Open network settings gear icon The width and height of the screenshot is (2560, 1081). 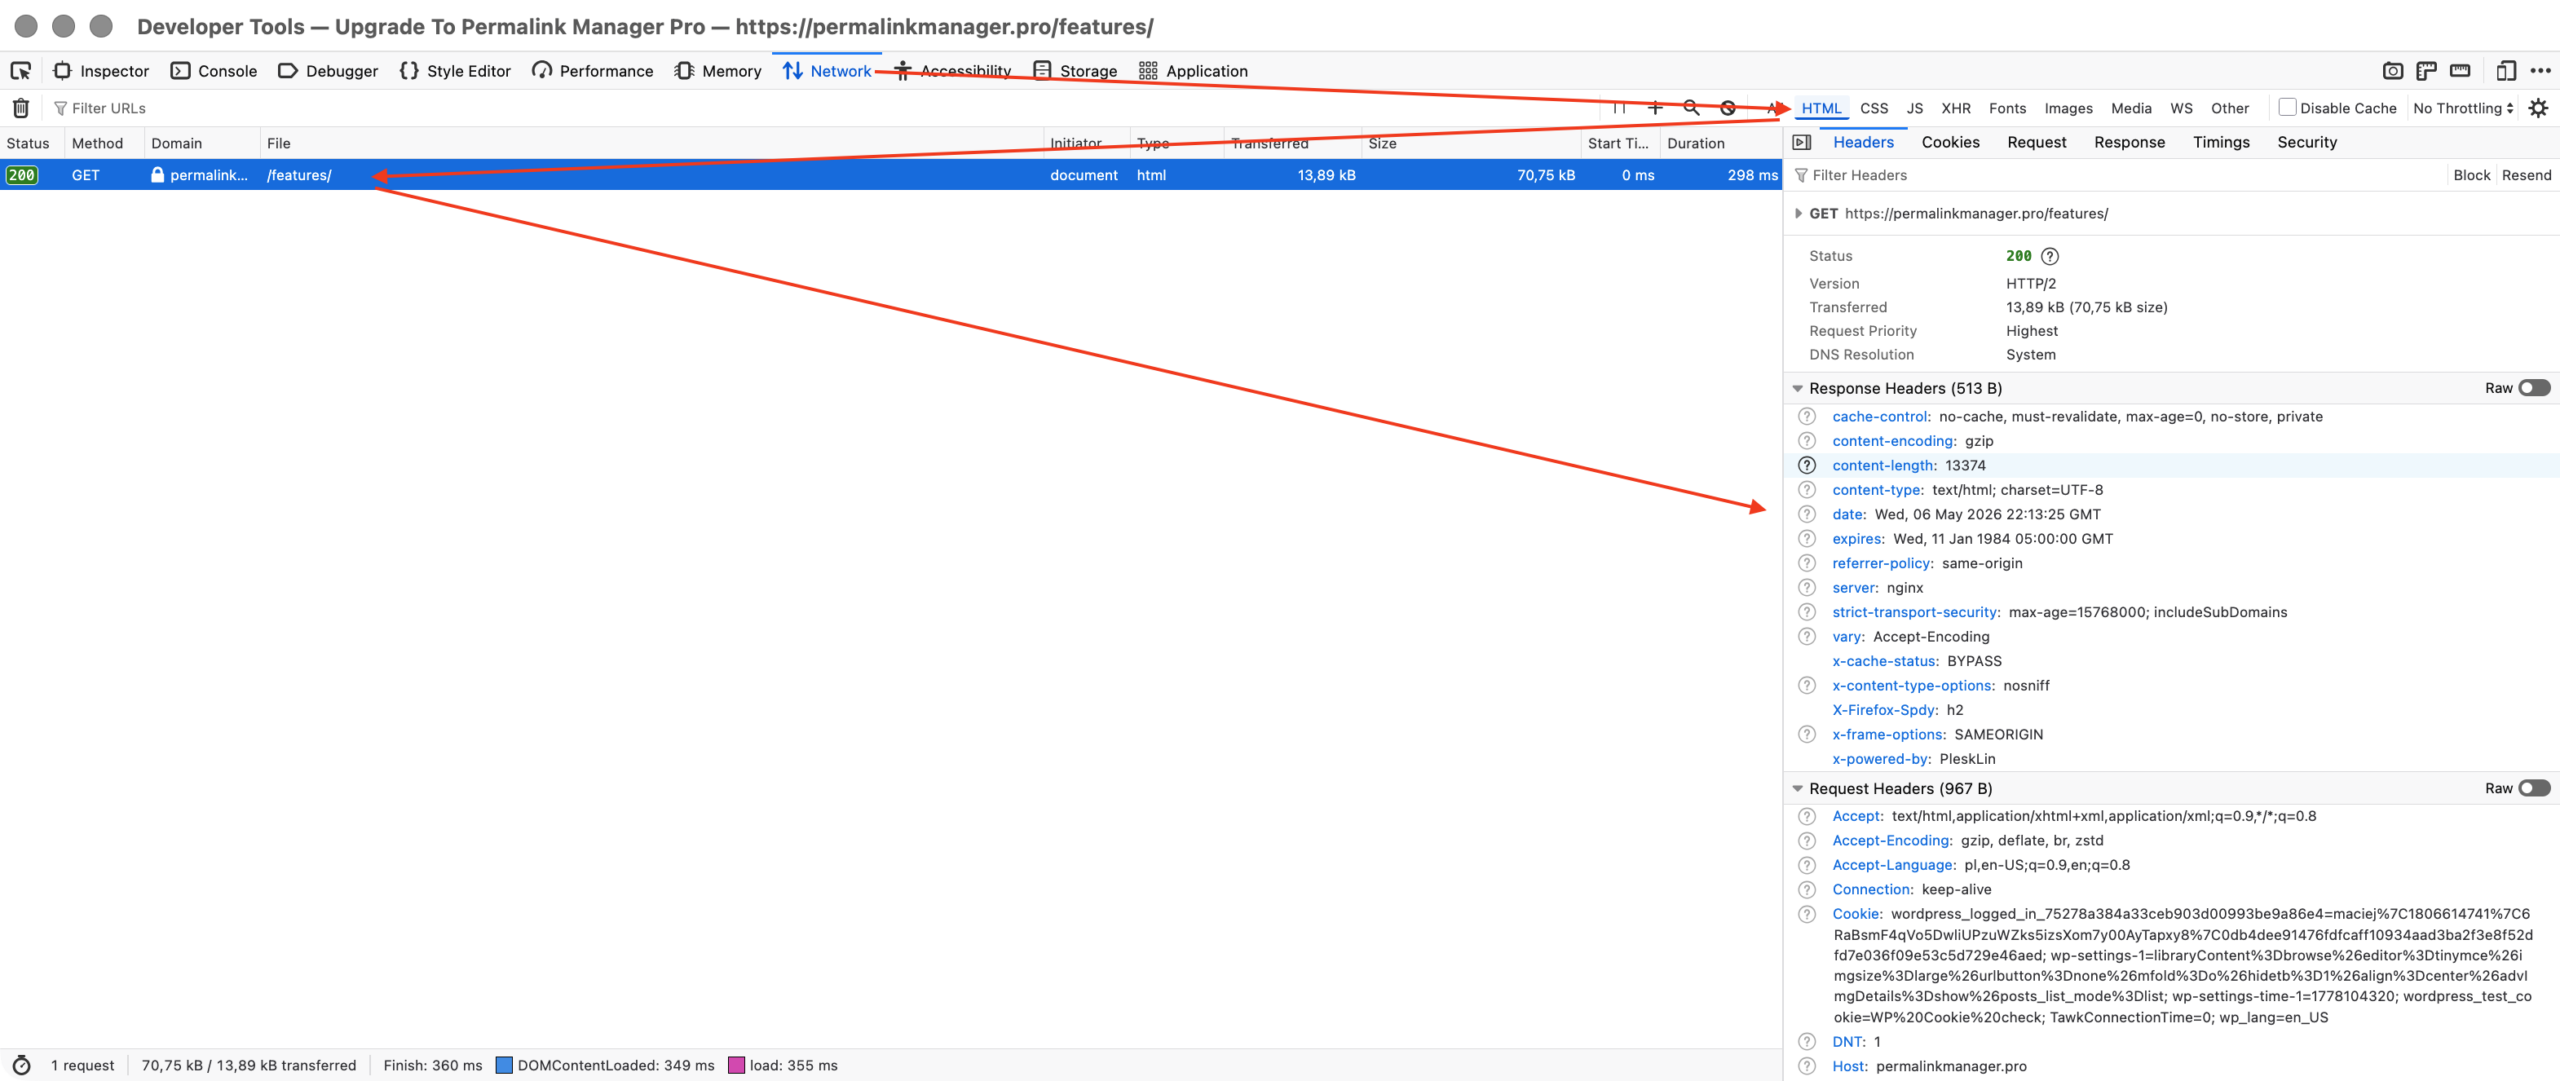[x=2538, y=108]
